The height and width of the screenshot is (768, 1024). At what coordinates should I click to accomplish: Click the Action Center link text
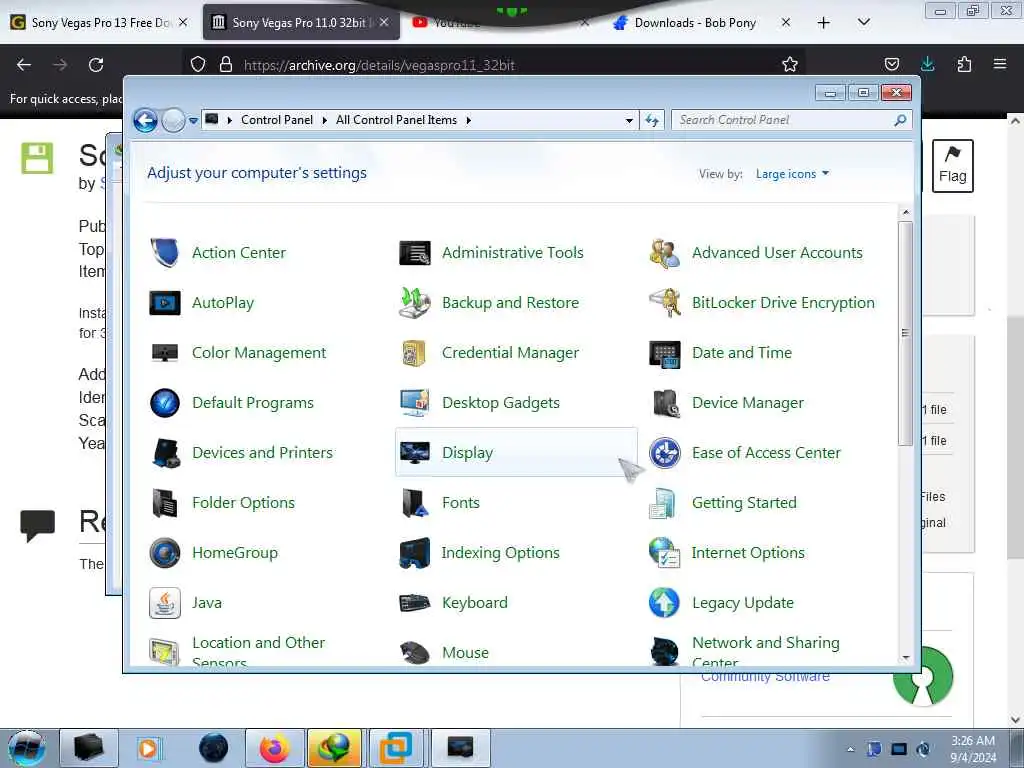click(x=238, y=253)
